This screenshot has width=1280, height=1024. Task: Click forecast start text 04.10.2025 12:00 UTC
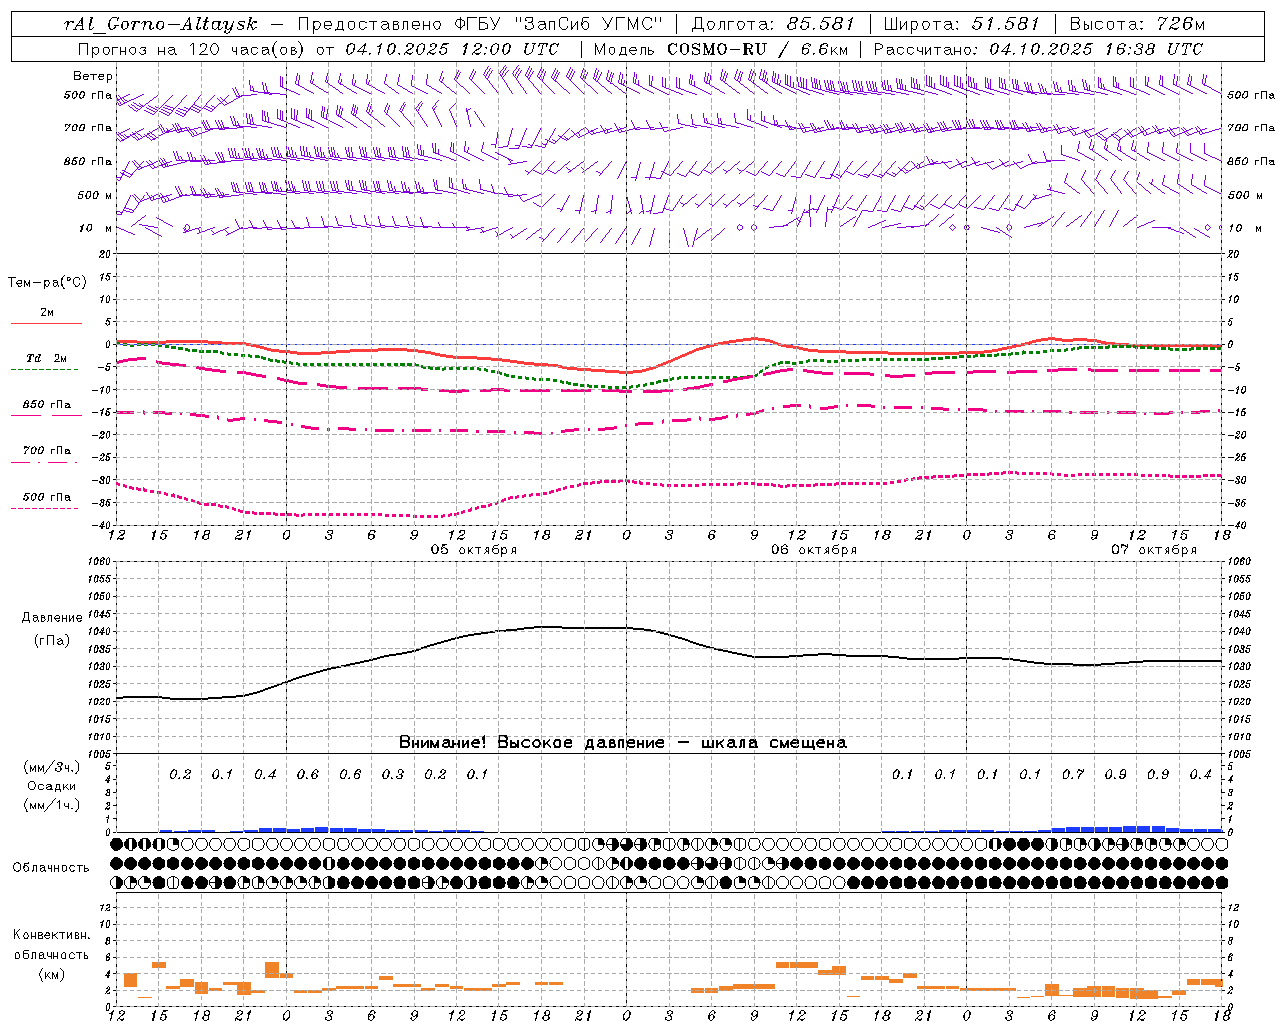pos(452,49)
